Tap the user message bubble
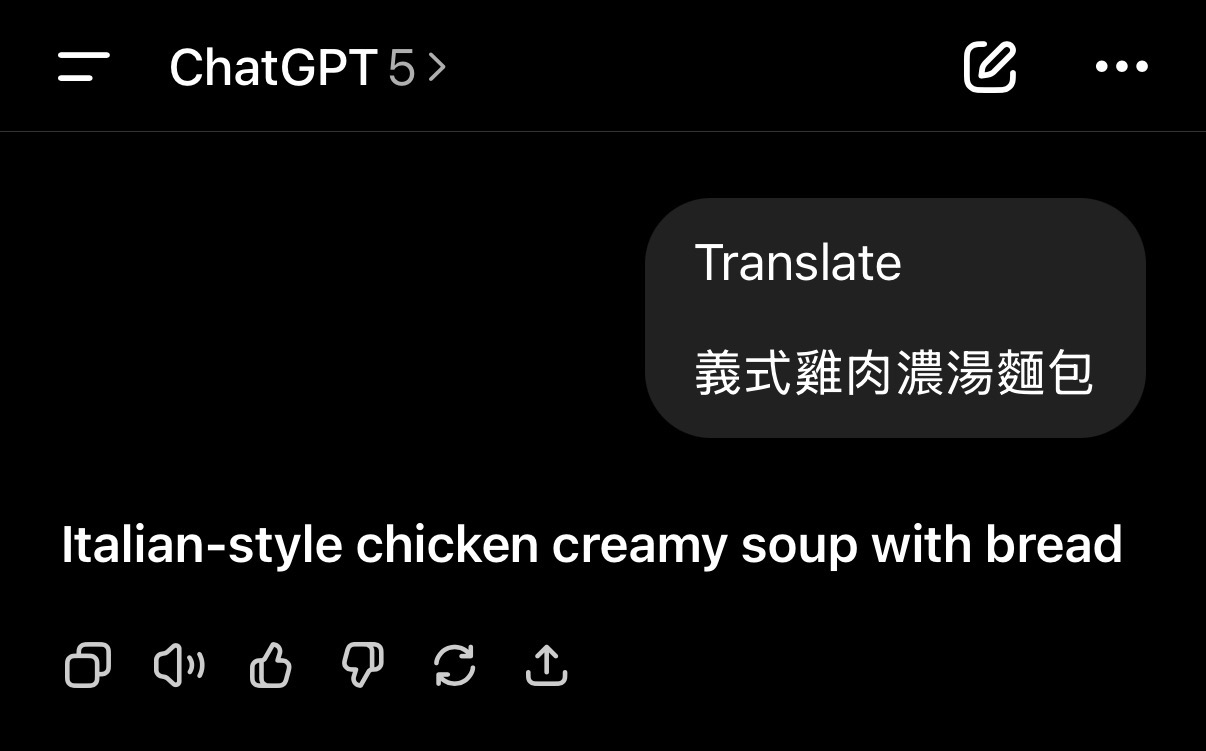The height and width of the screenshot is (751, 1206). point(895,318)
